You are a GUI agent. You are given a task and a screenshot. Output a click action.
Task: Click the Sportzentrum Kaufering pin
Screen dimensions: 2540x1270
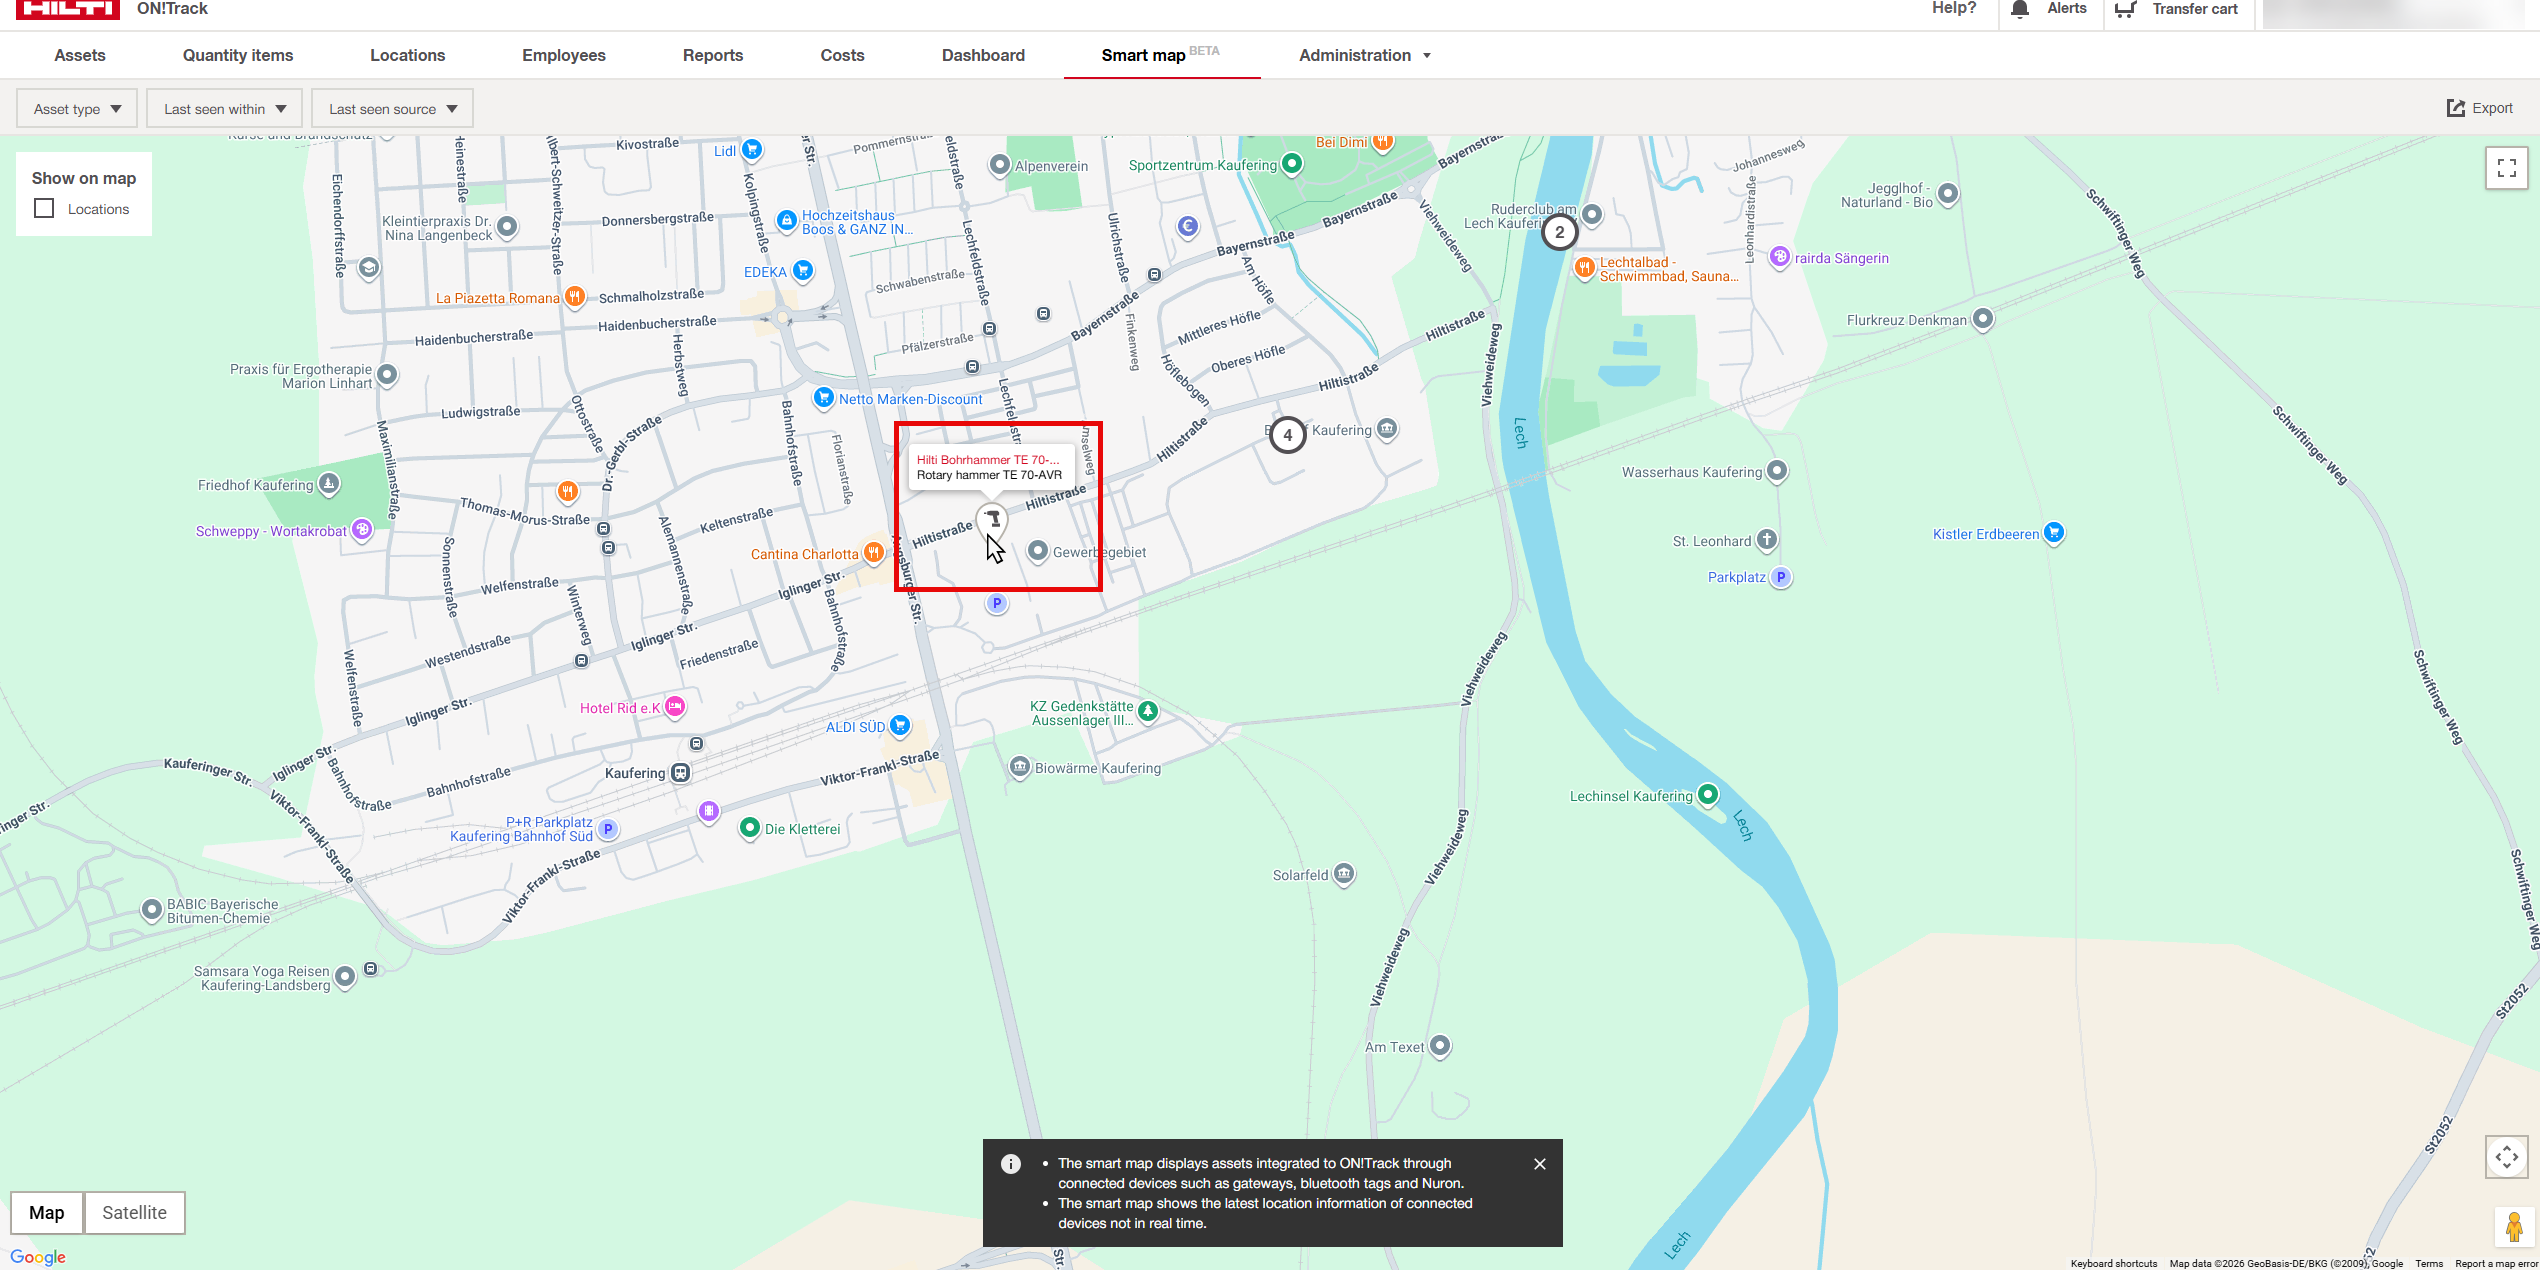[1292, 163]
